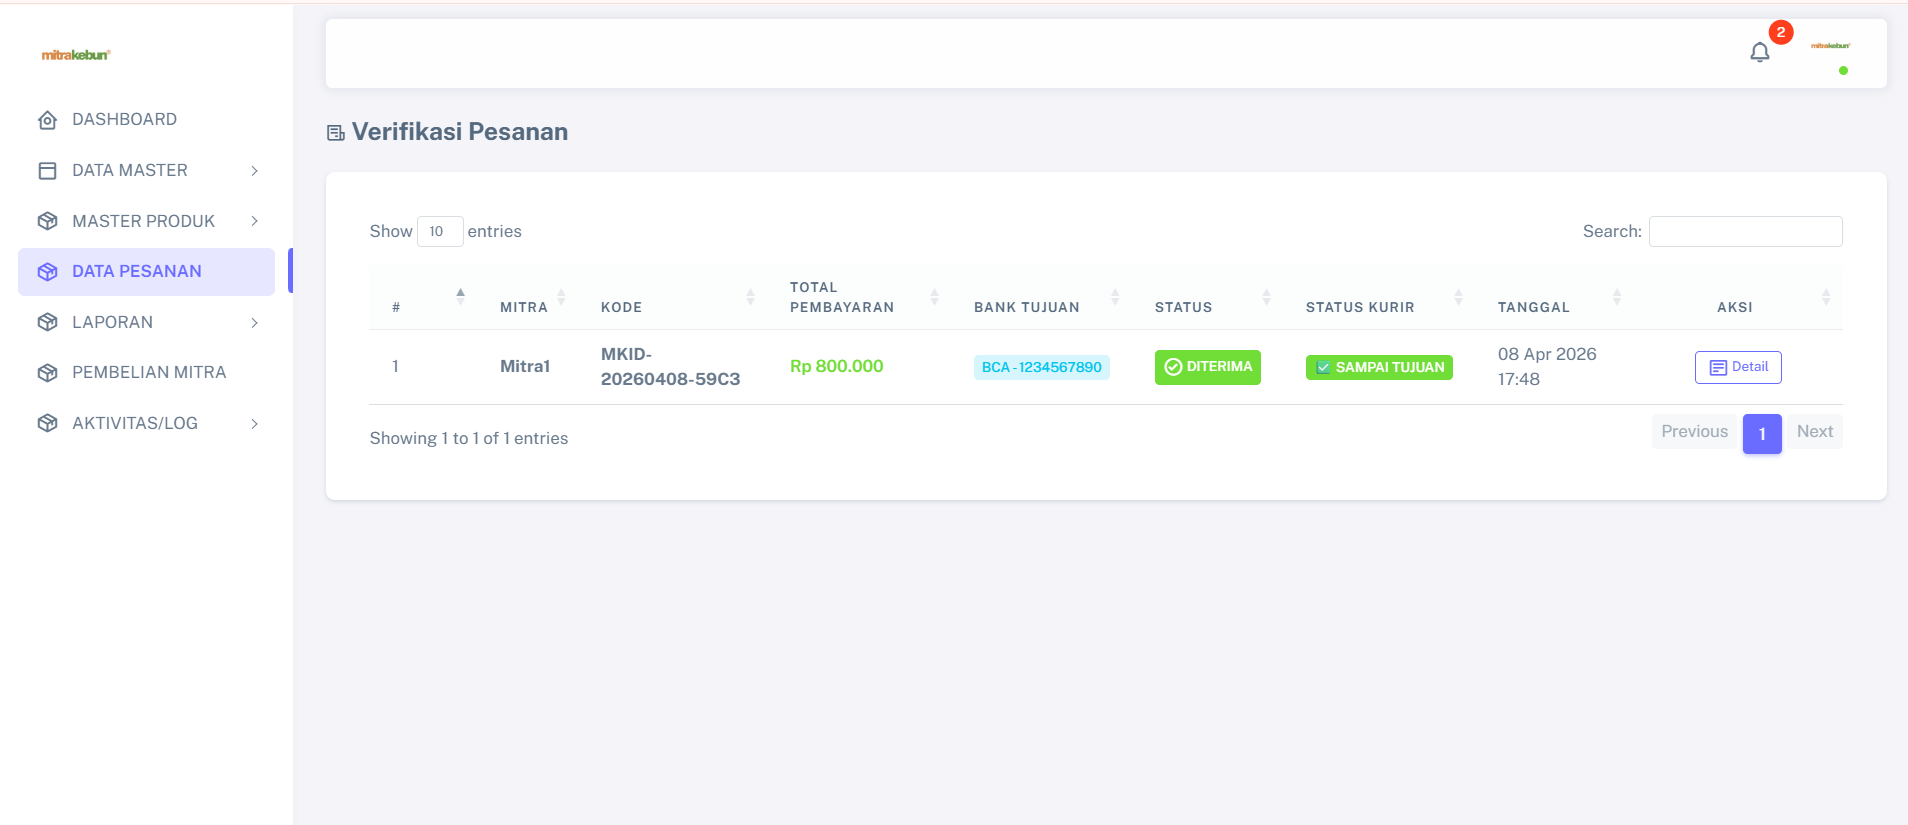Click the Dashboard home icon
This screenshot has height=825, width=1908.
pyautogui.click(x=47, y=120)
